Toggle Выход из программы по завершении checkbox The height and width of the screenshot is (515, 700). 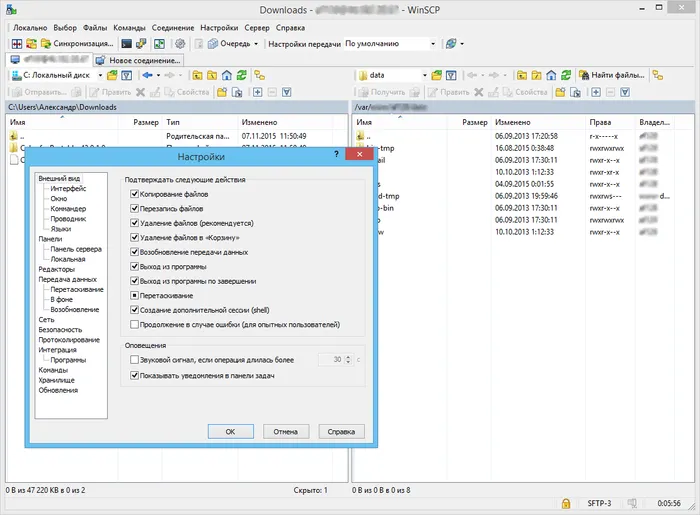pyautogui.click(x=134, y=281)
